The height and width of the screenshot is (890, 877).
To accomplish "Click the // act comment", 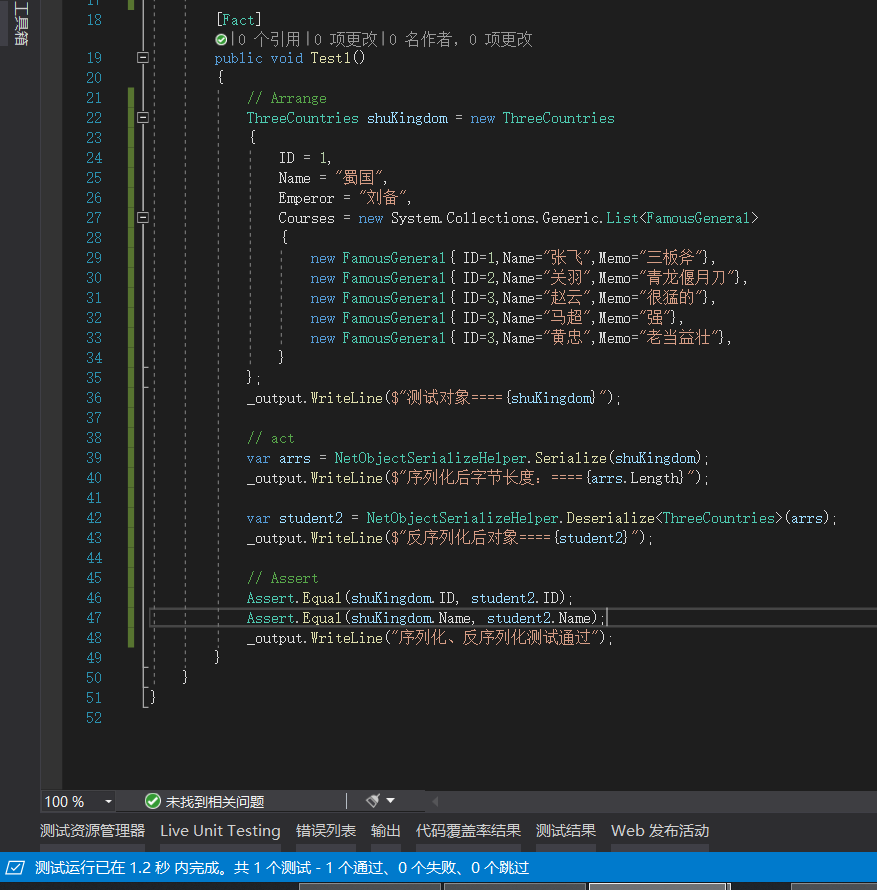I will pyautogui.click(x=271, y=438).
